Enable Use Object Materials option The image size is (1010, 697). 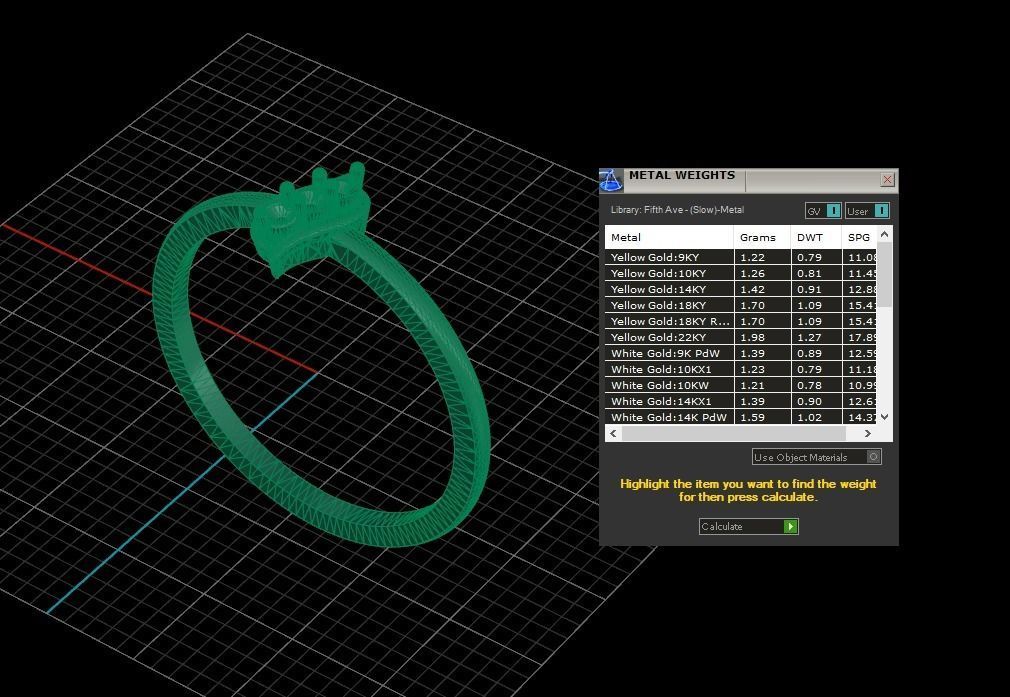[x=816, y=457]
